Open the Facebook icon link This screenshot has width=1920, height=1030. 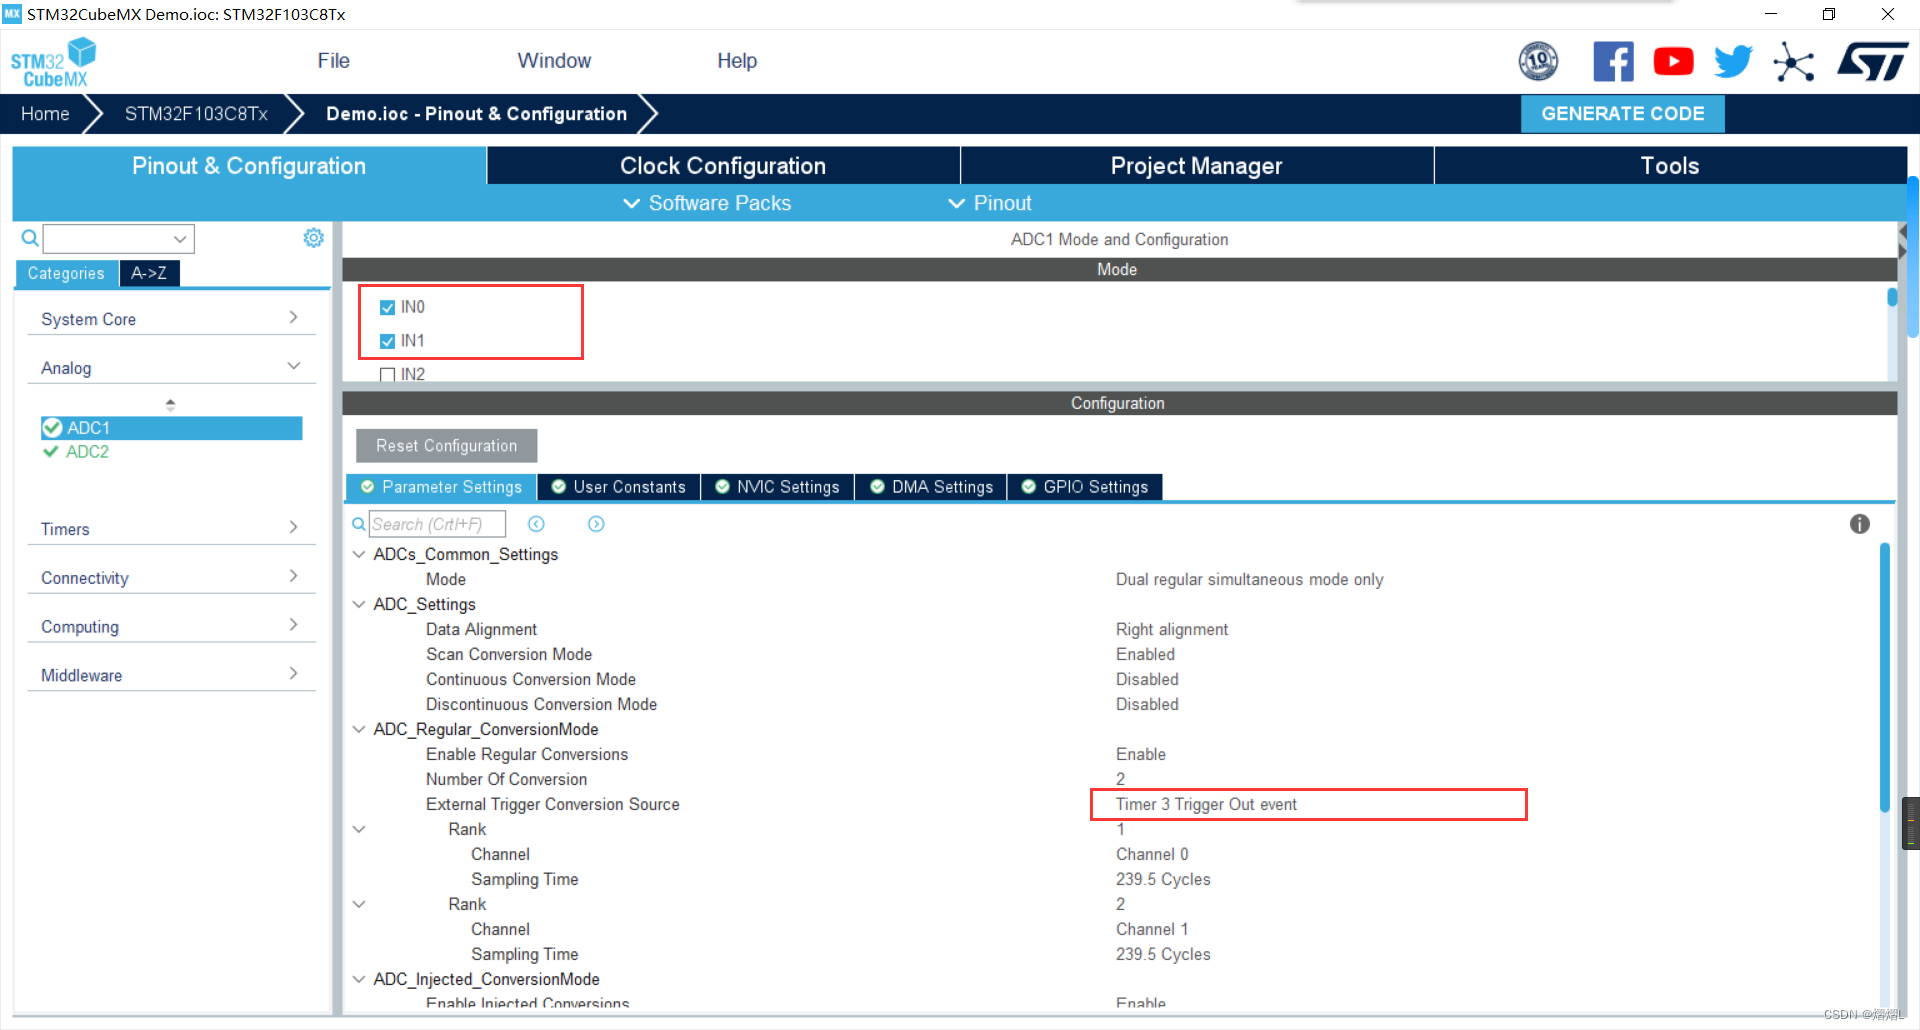(1613, 61)
